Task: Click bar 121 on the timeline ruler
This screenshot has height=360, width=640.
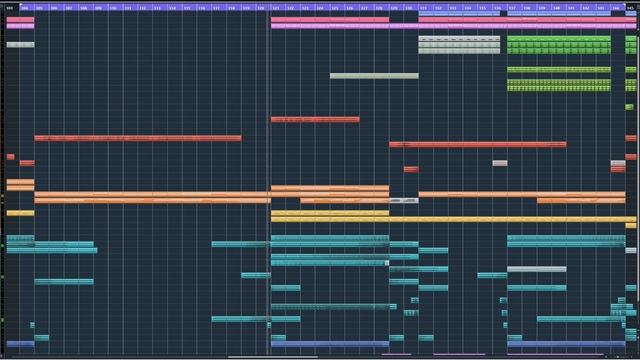Action: (x=276, y=8)
